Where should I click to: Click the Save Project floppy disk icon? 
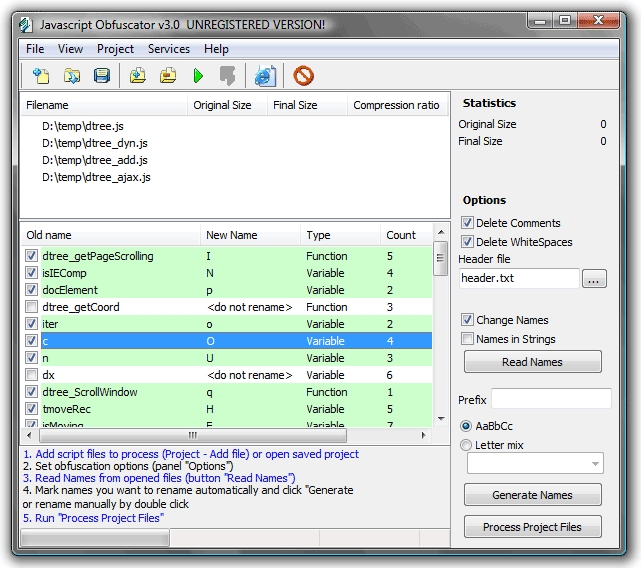[x=101, y=75]
